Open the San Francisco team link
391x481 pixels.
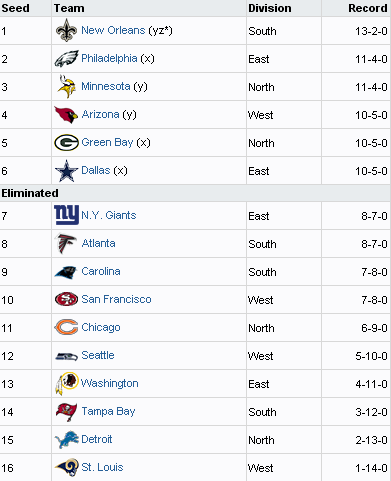click(116, 299)
